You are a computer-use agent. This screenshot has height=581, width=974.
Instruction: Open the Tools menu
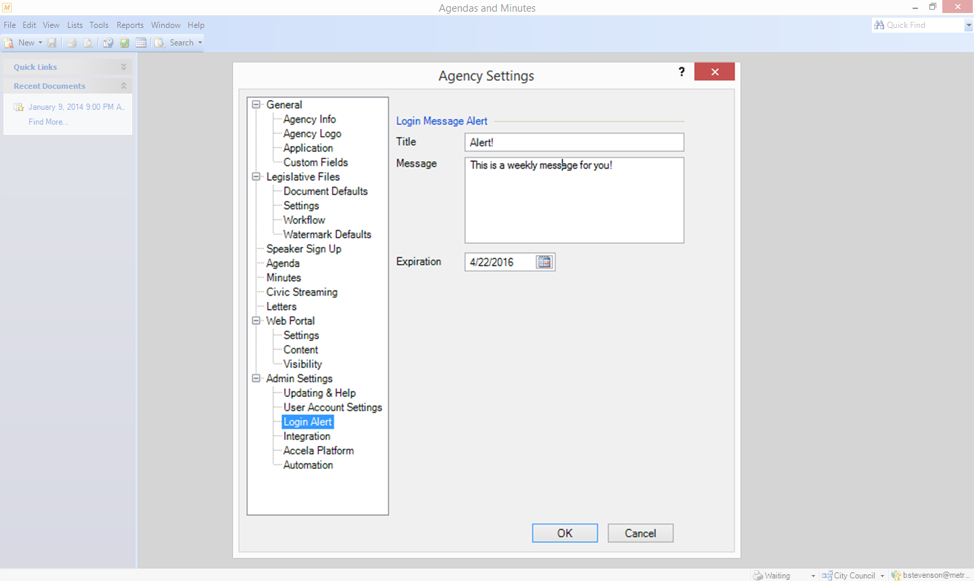point(99,25)
